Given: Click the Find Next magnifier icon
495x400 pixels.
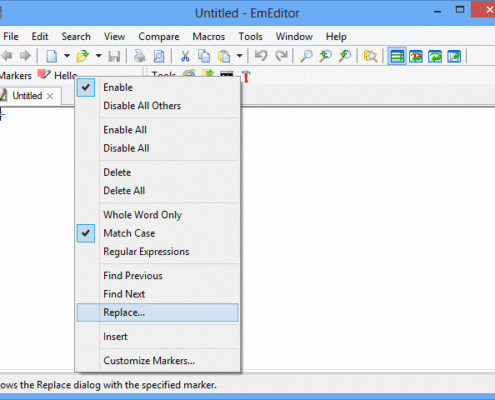Looking at the screenshot, I should click(345, 56).
